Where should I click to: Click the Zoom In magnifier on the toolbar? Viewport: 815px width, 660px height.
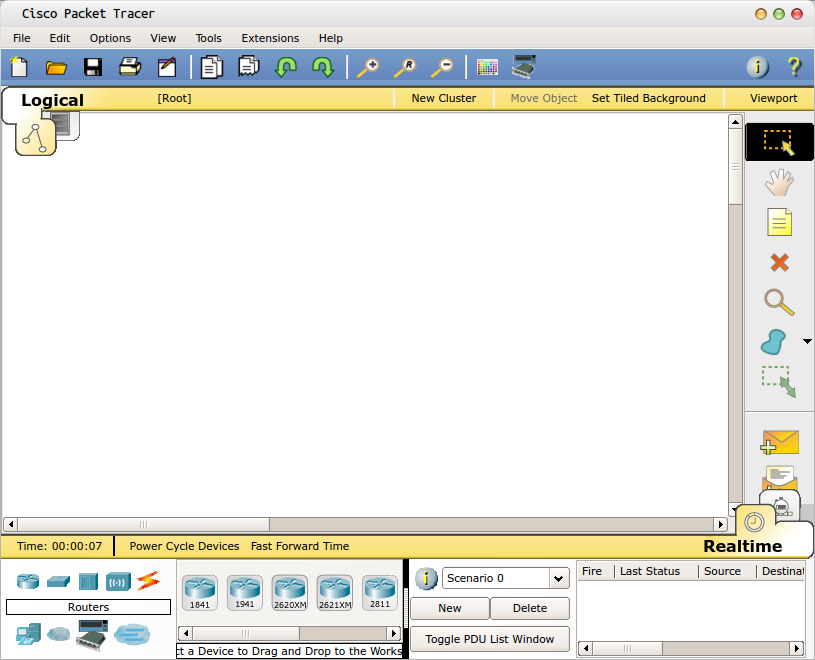pos(368,67)
